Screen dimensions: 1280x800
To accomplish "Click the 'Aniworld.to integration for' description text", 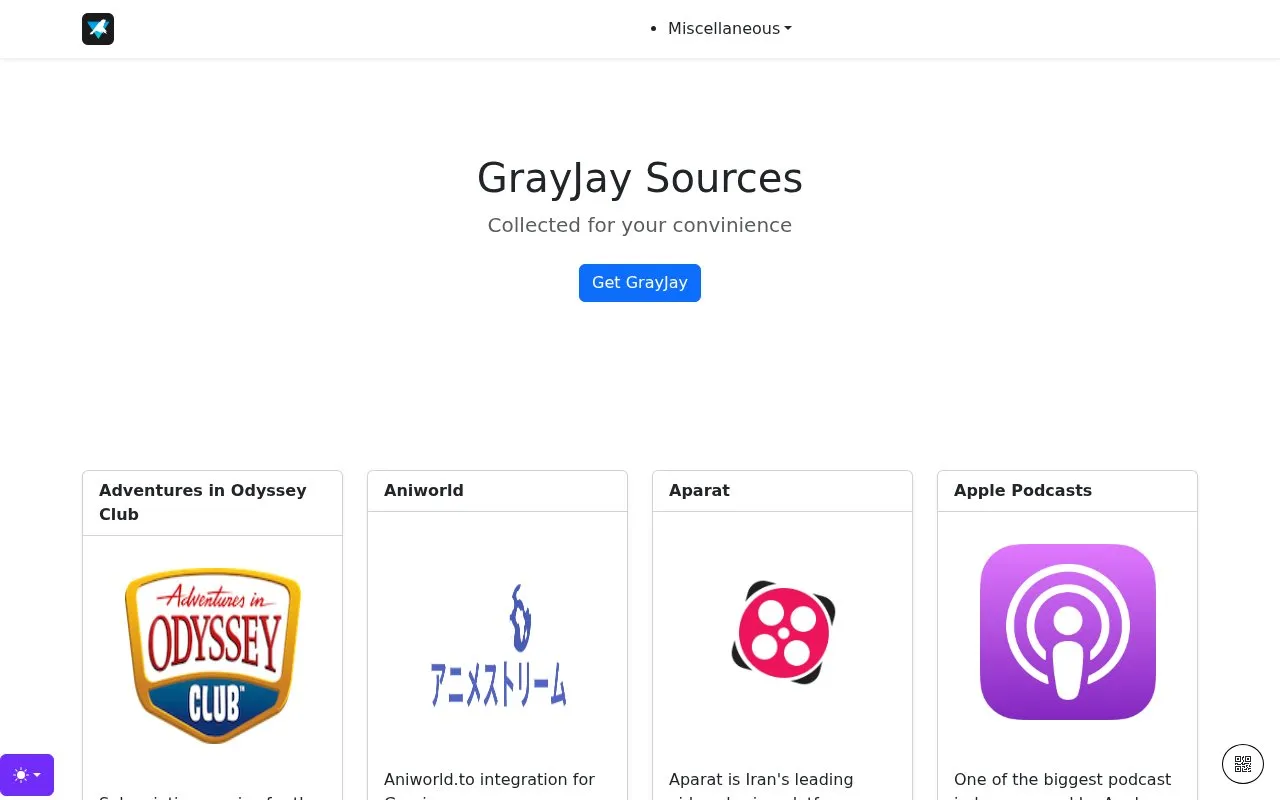I will (489, 779).
